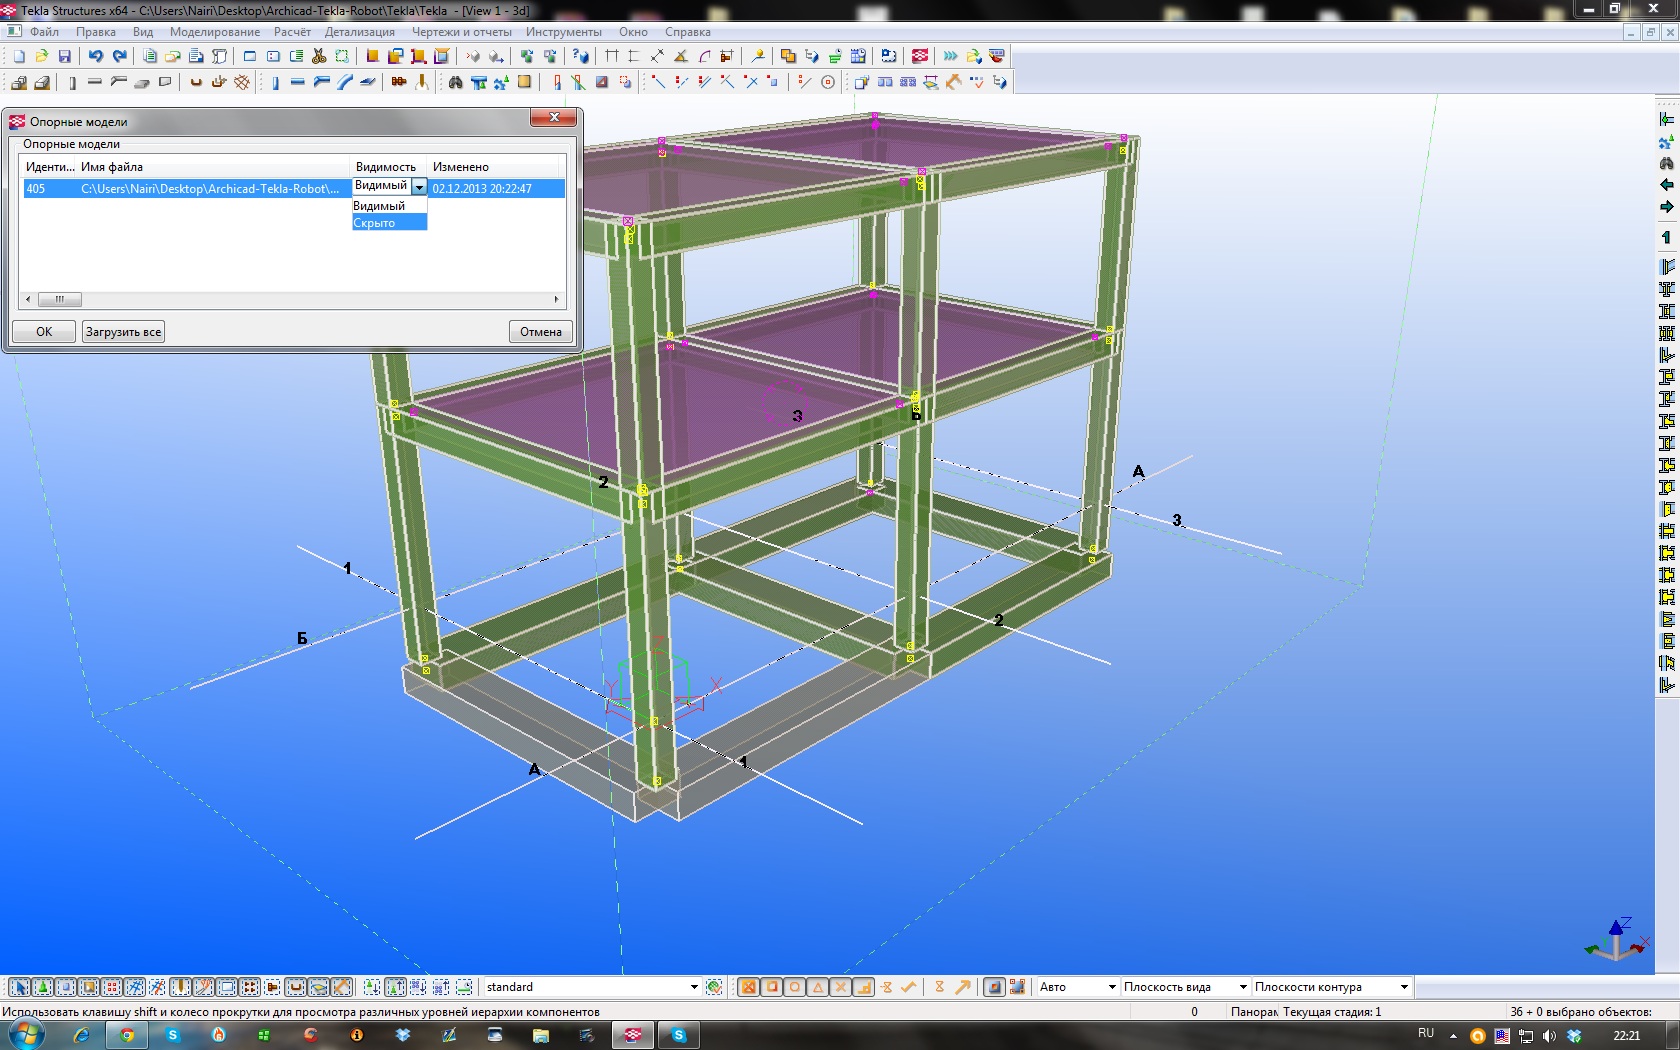Open the 'Авто' dropdown
Screen dimensions: 1680x1050
point(1111,987)
